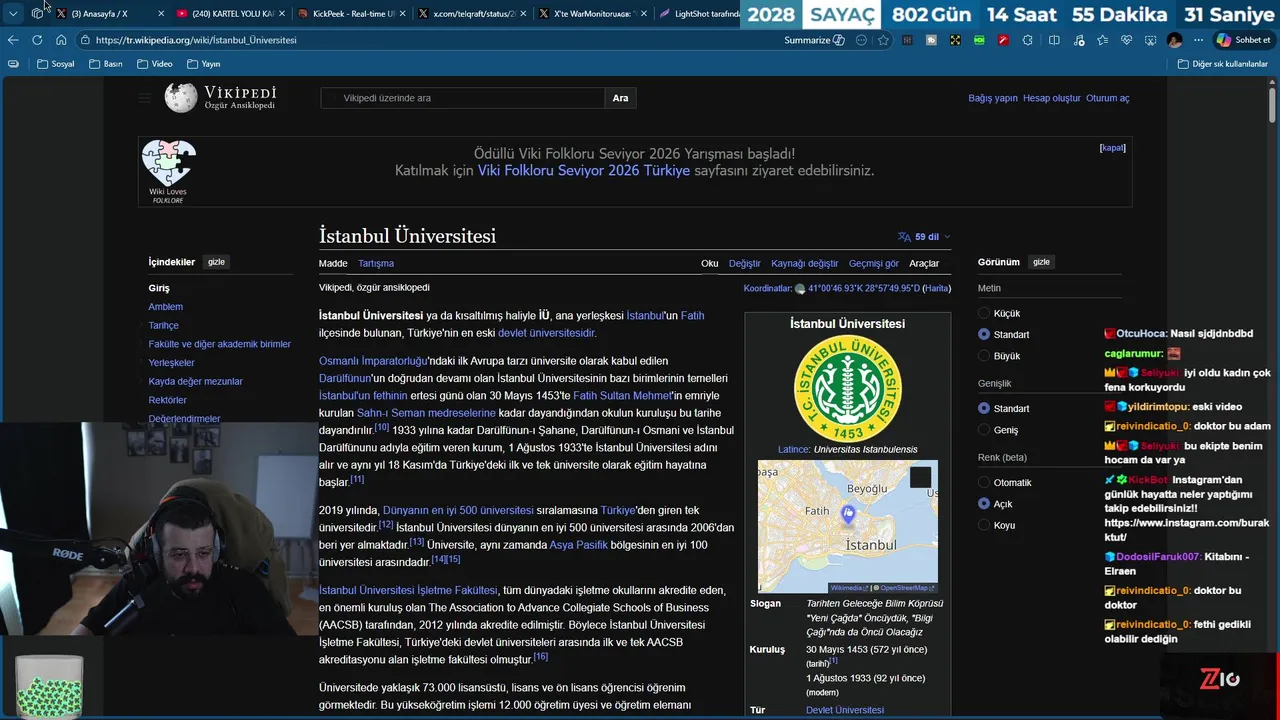Select Büyük text size
1280x720 pixels.
click(984, 356)
